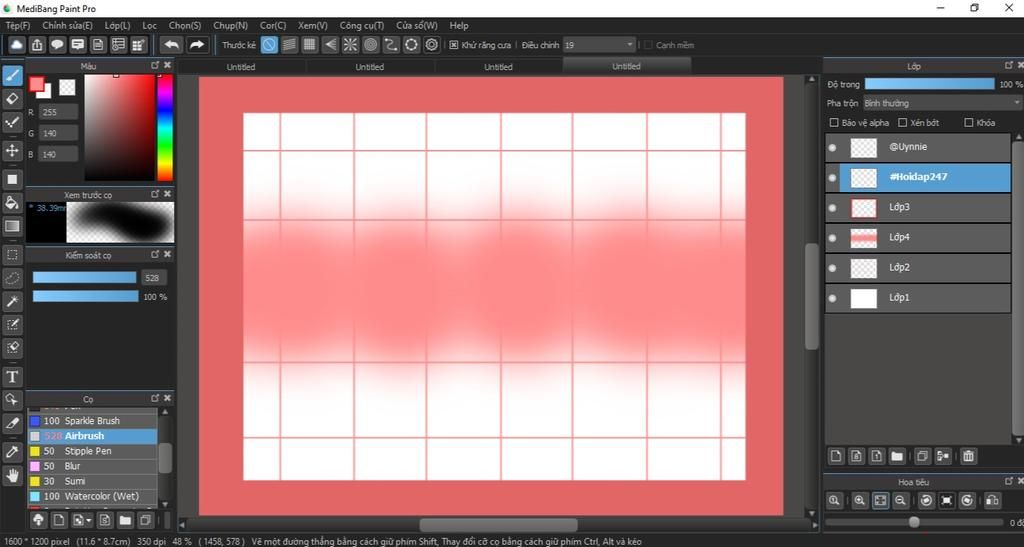Add a new layer folder
This screenshot has width=1024, height=547.
coord(897,456)
